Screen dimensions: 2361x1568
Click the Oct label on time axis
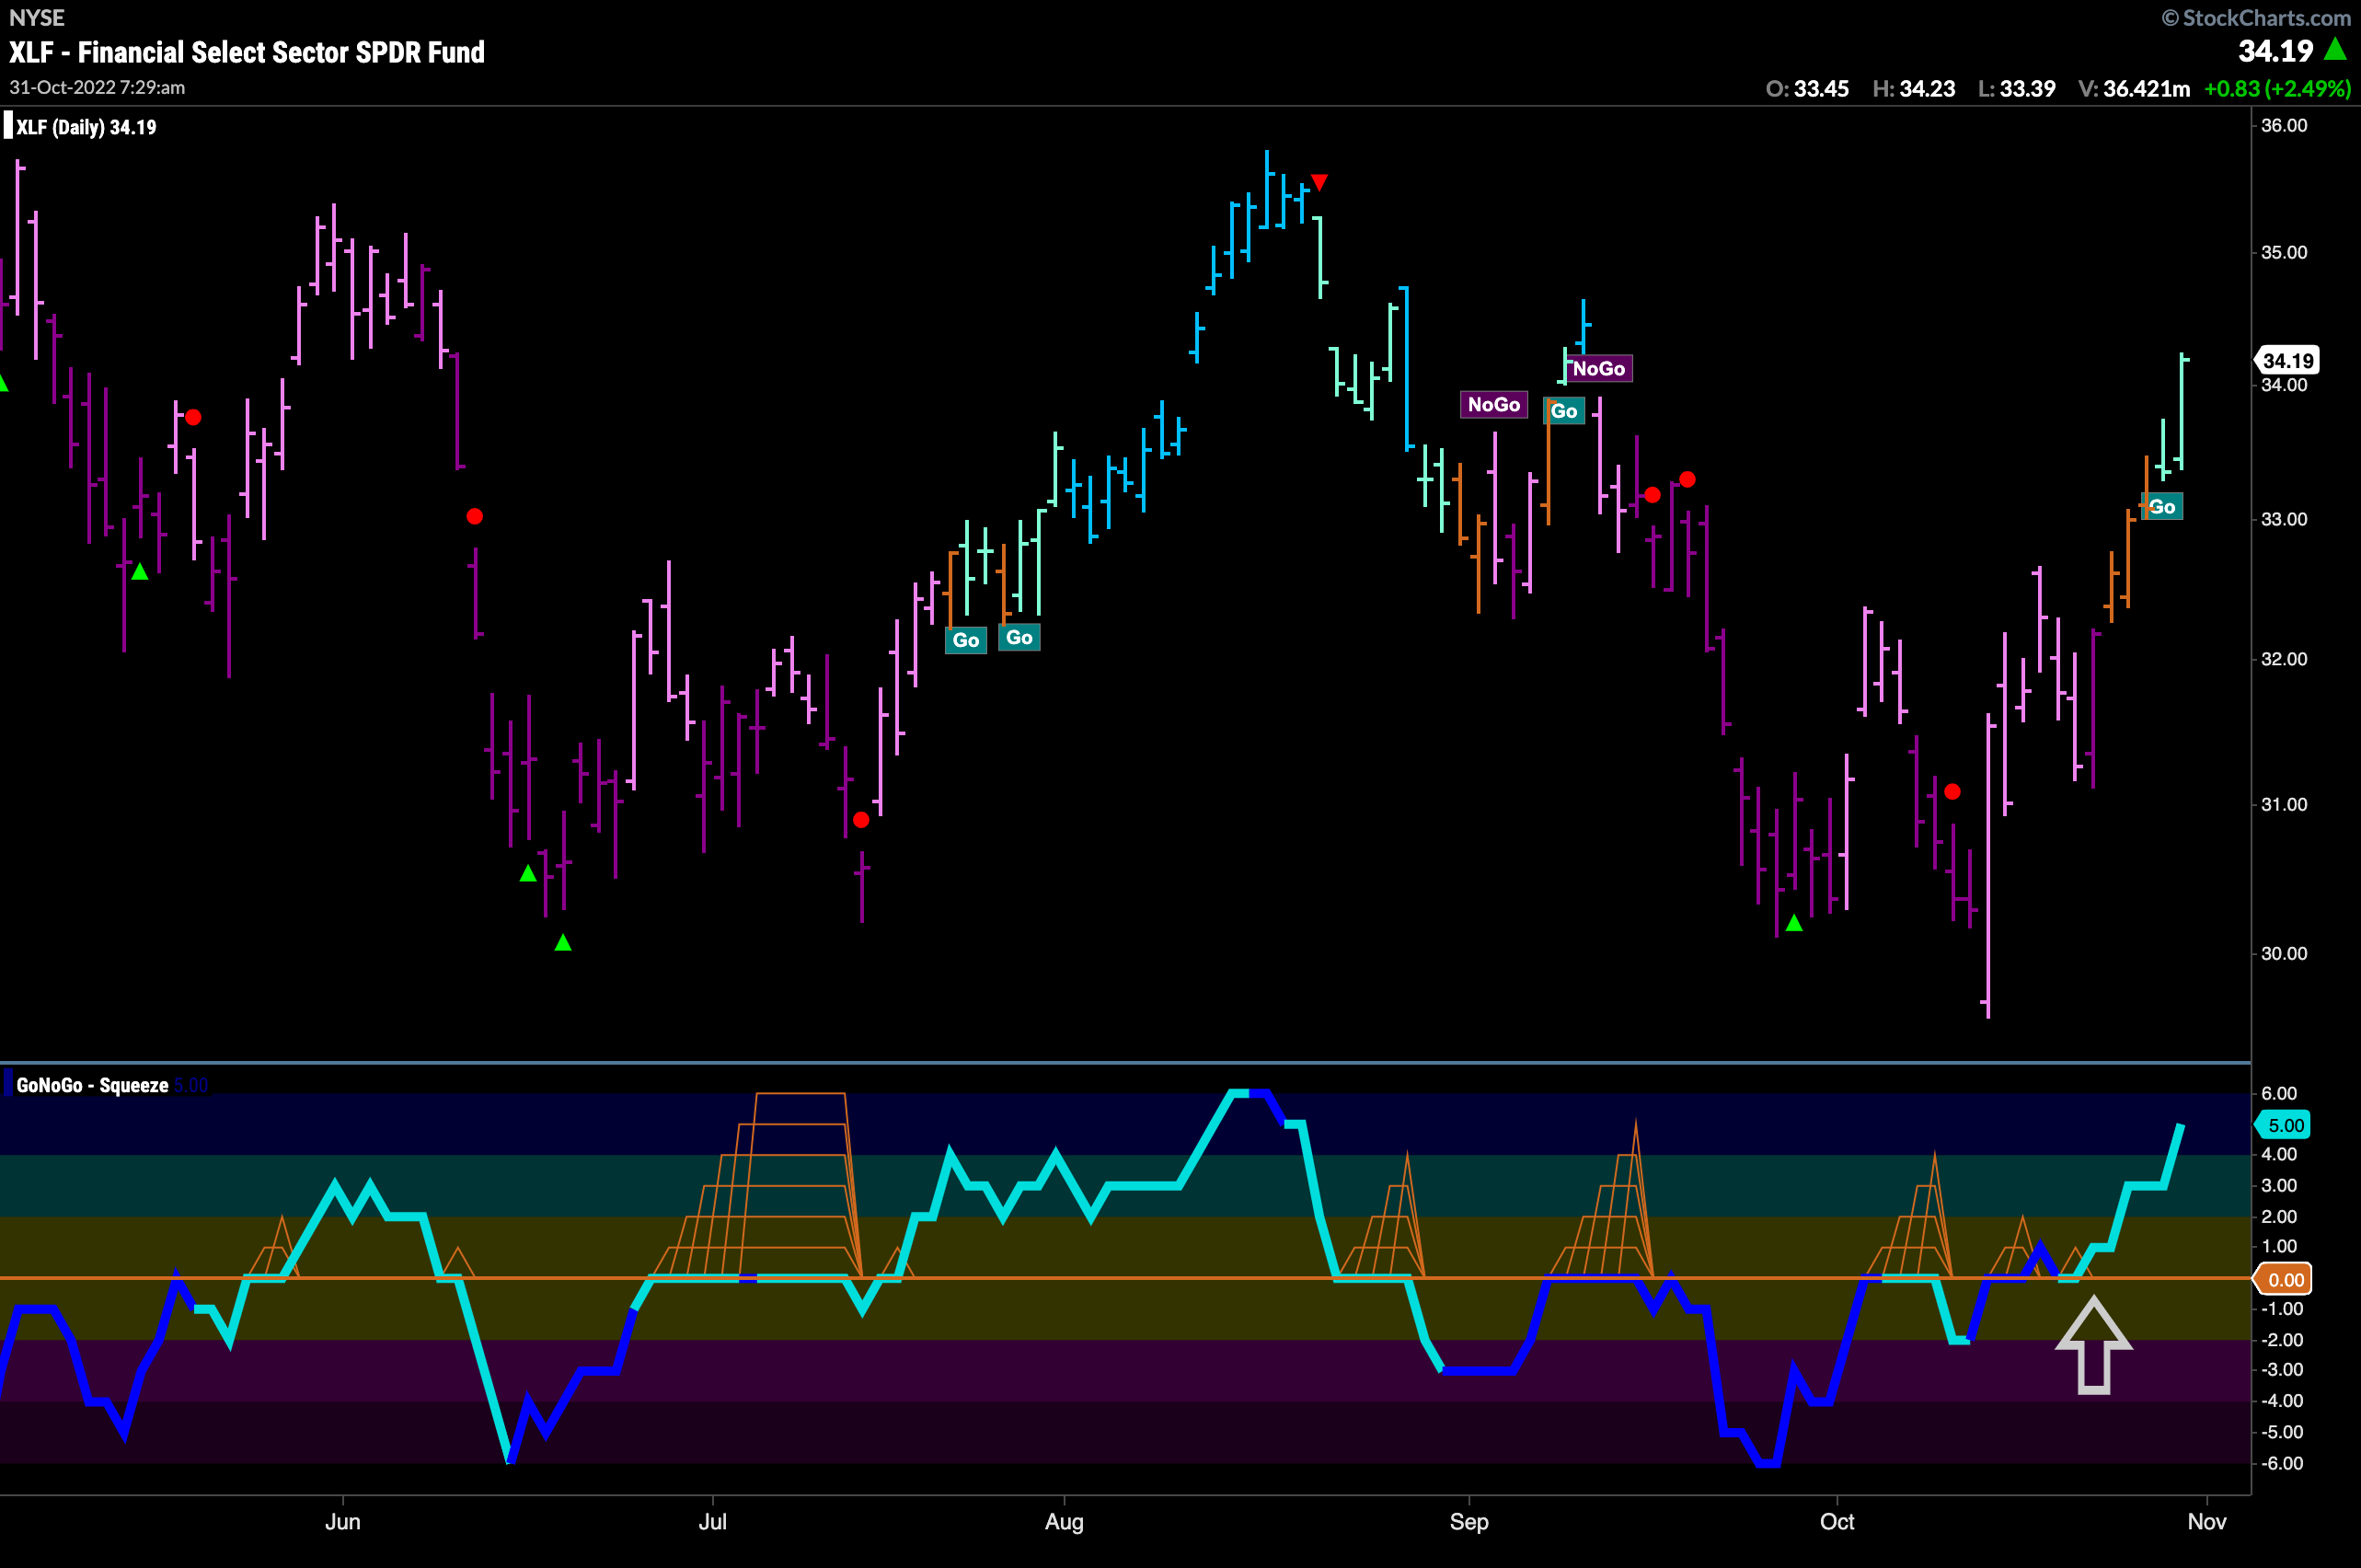(1837, 1521)
